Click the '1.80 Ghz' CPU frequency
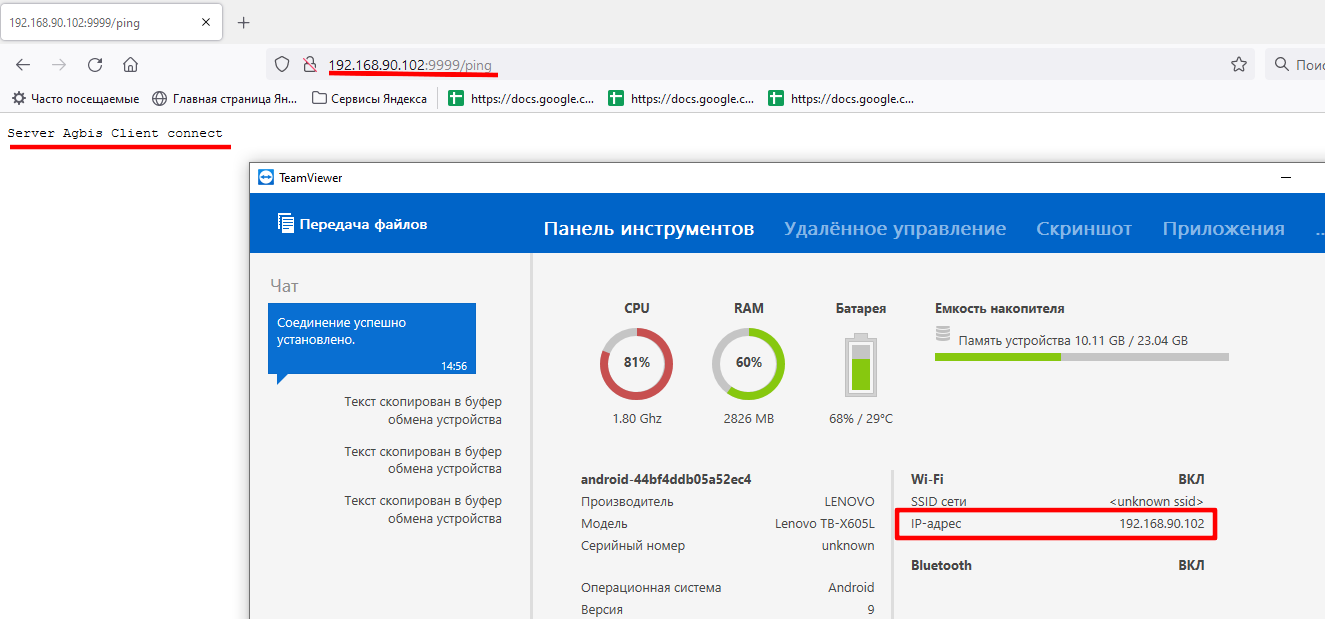Viewport: 1325px width, 619px height. pyautogui.click(x=637, y=418)
